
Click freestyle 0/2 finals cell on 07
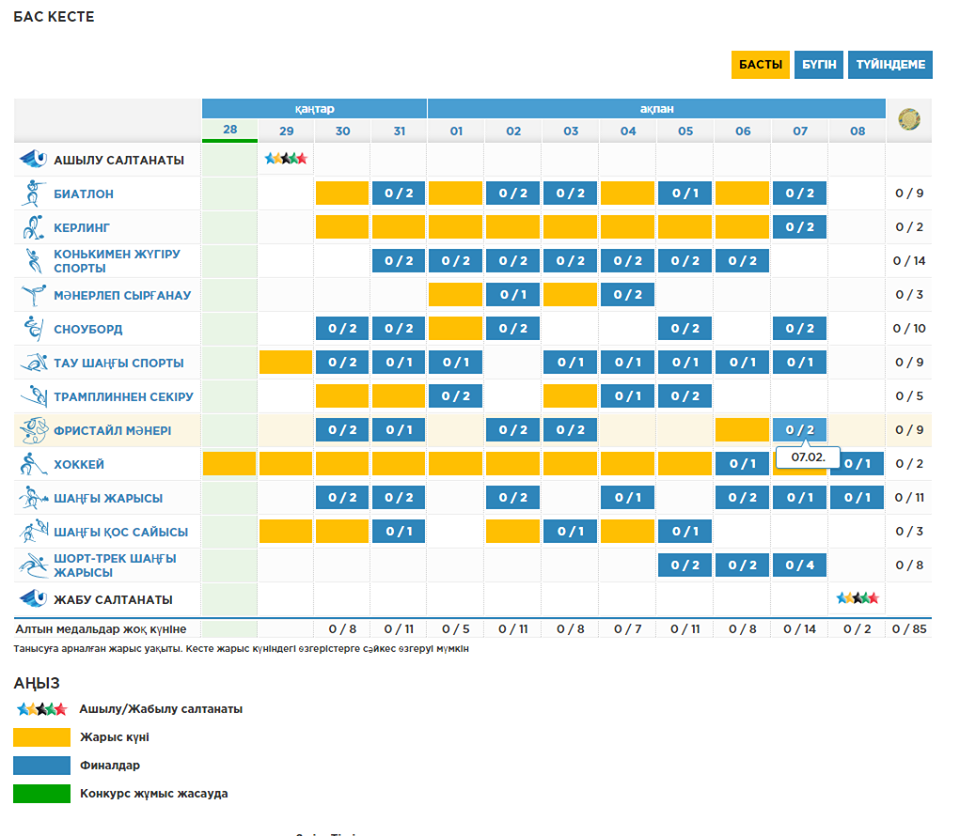(x=799, y=430)
